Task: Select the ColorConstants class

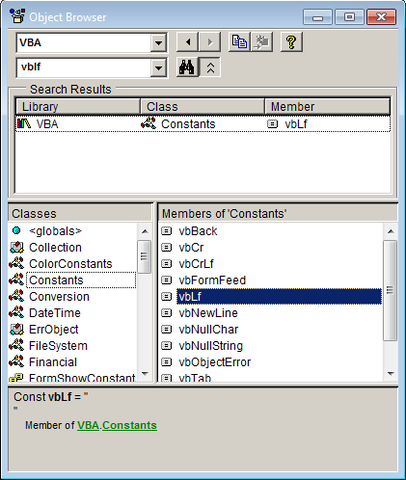Action: [71, 264]
